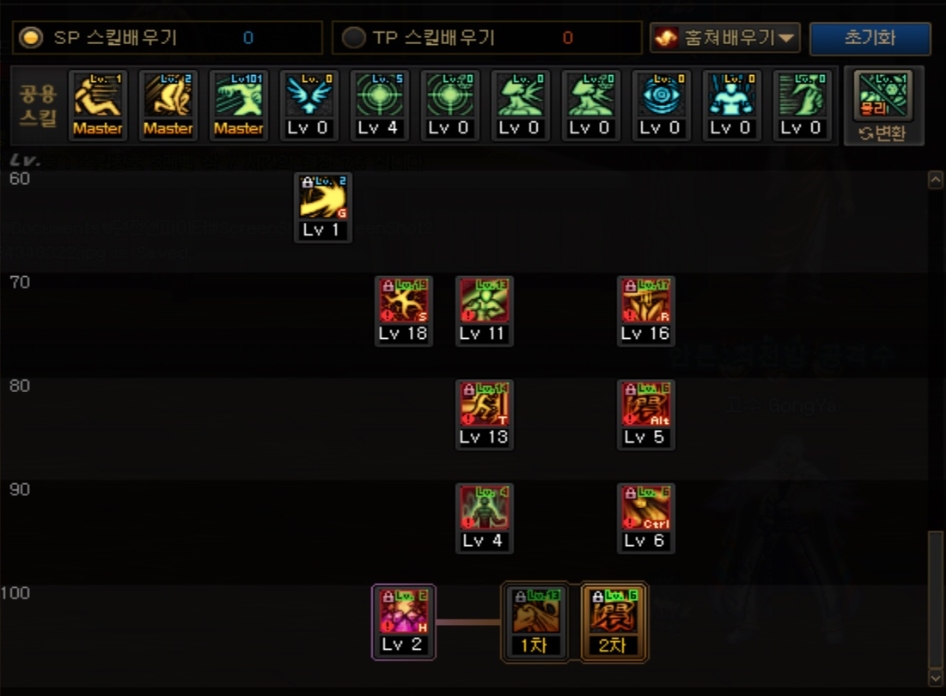The width and height of the screenshot is (946, 696).
Task: Click the Lv 4 target common skill icon
Action: tap(378, 105)
